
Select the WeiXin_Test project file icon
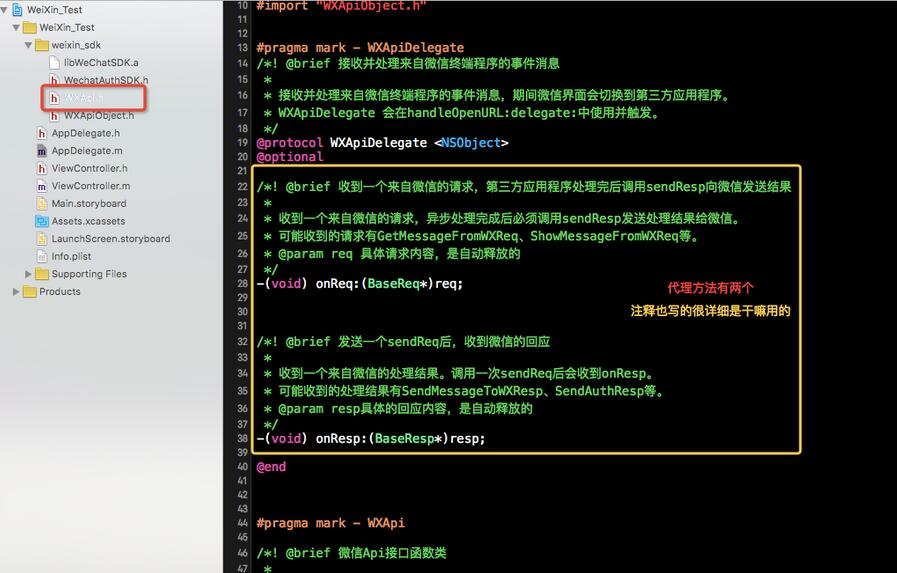coord(17,10)
